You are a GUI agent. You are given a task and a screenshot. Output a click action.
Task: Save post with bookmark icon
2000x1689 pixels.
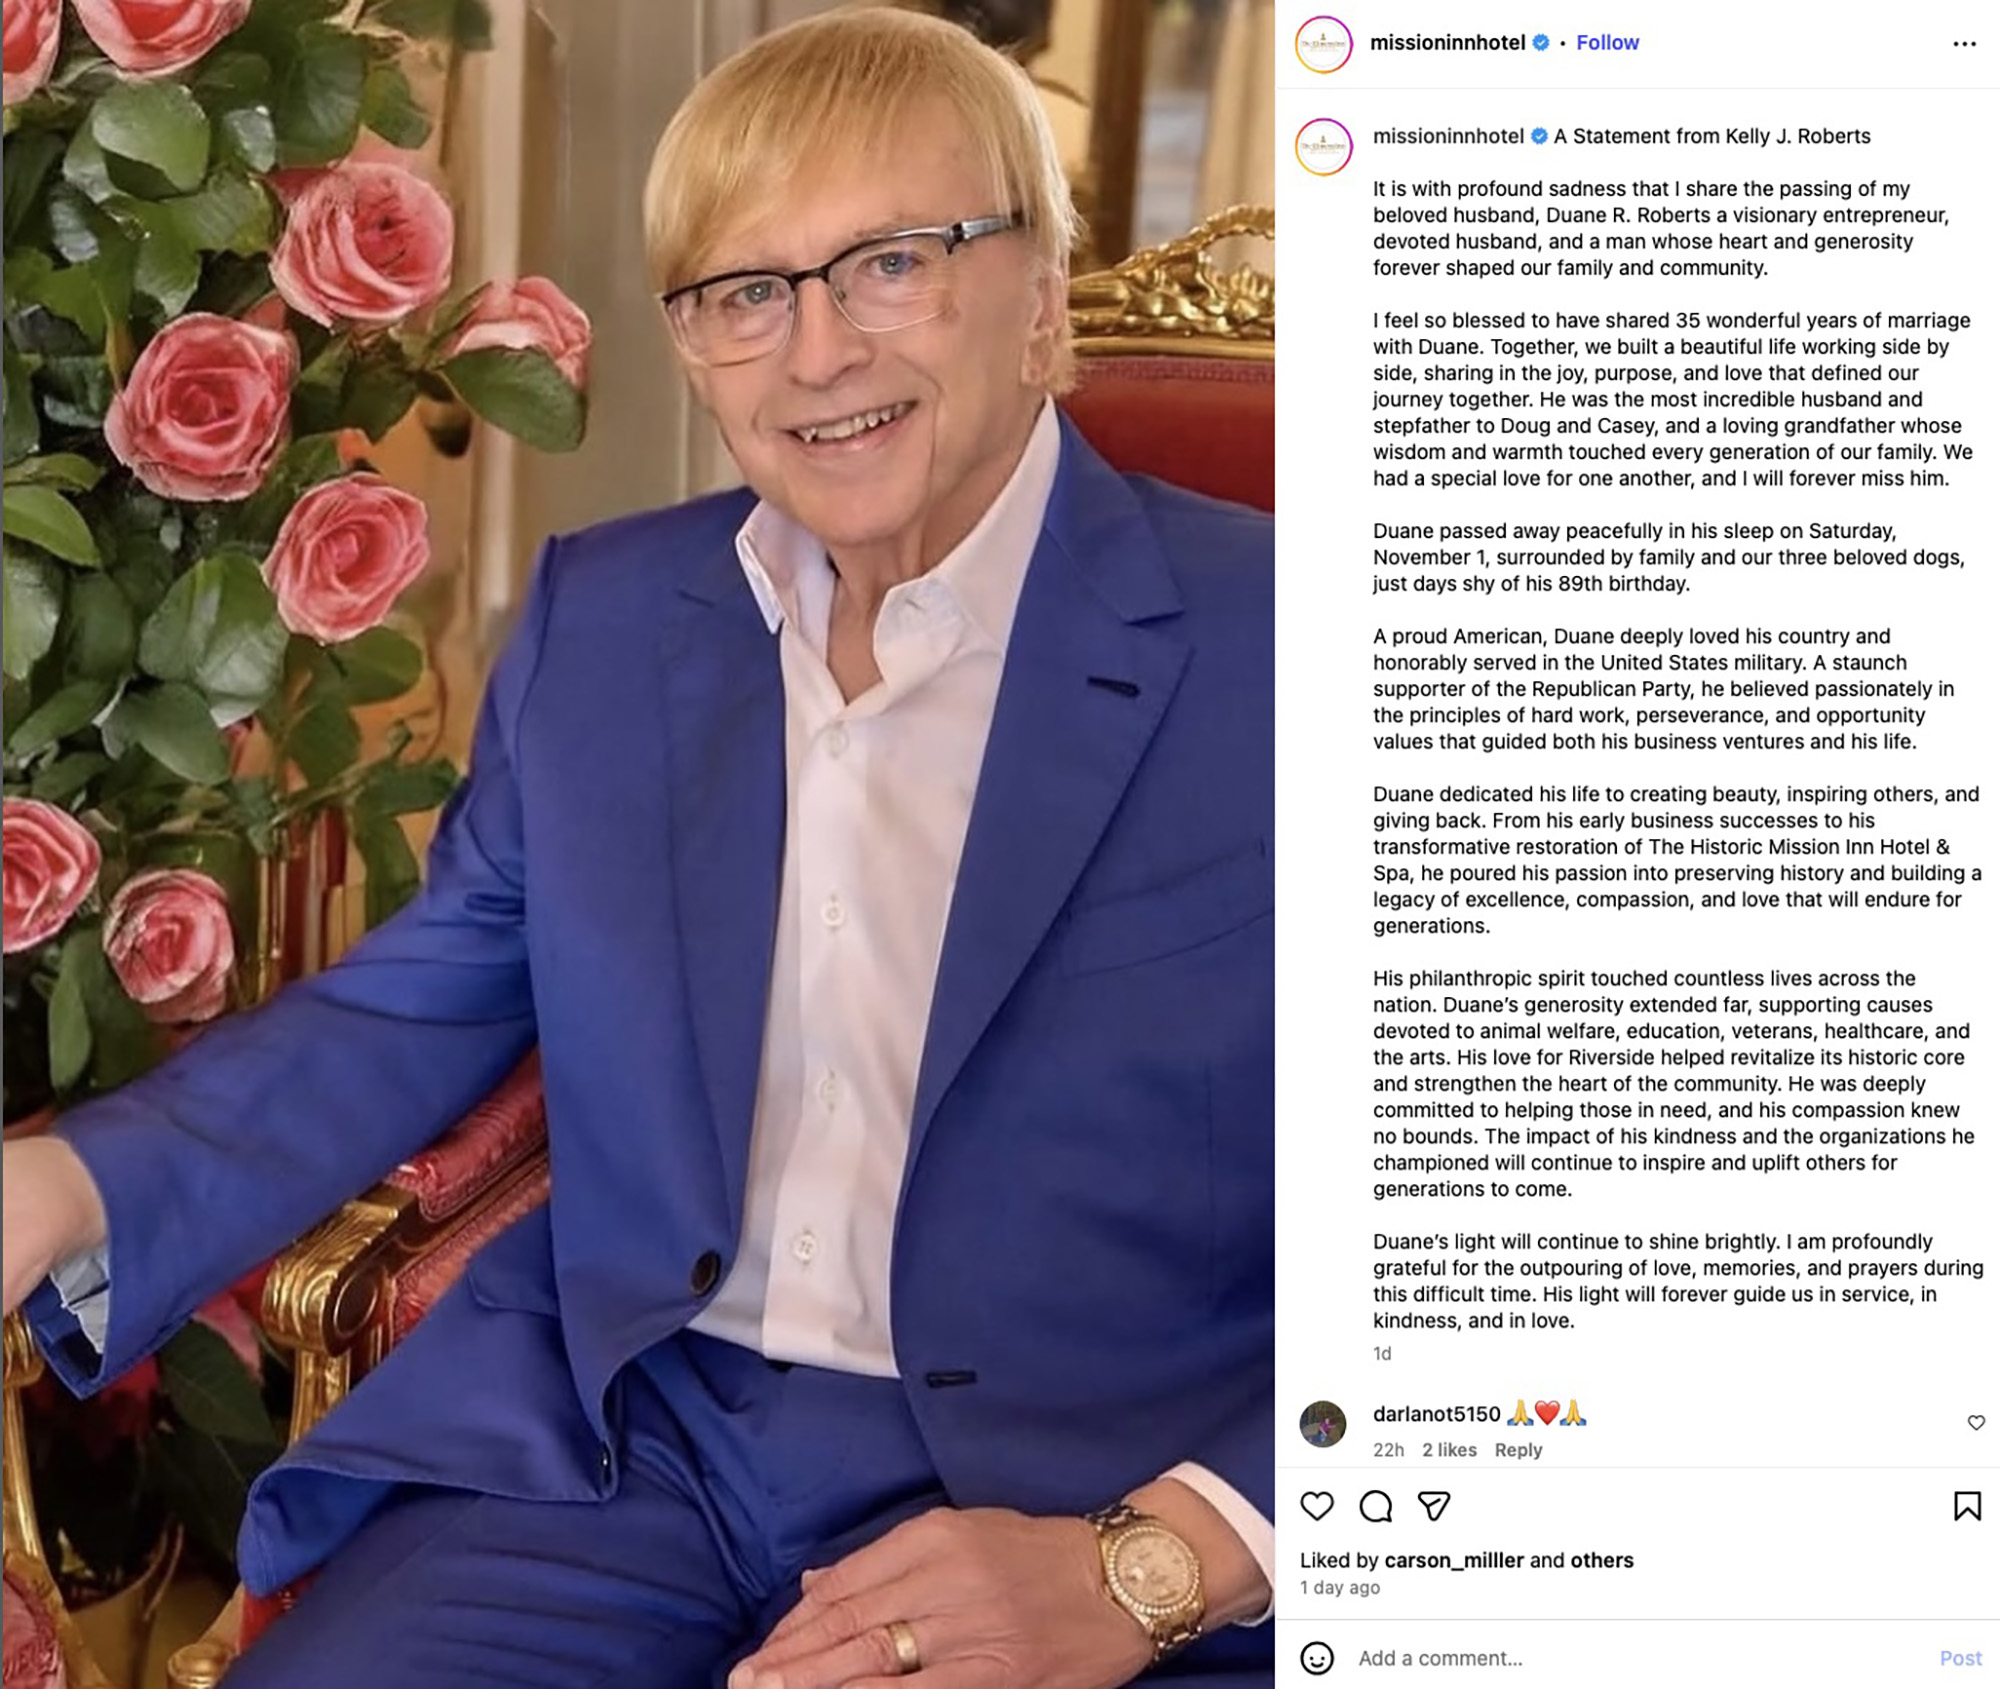tap(1967, 1506)
